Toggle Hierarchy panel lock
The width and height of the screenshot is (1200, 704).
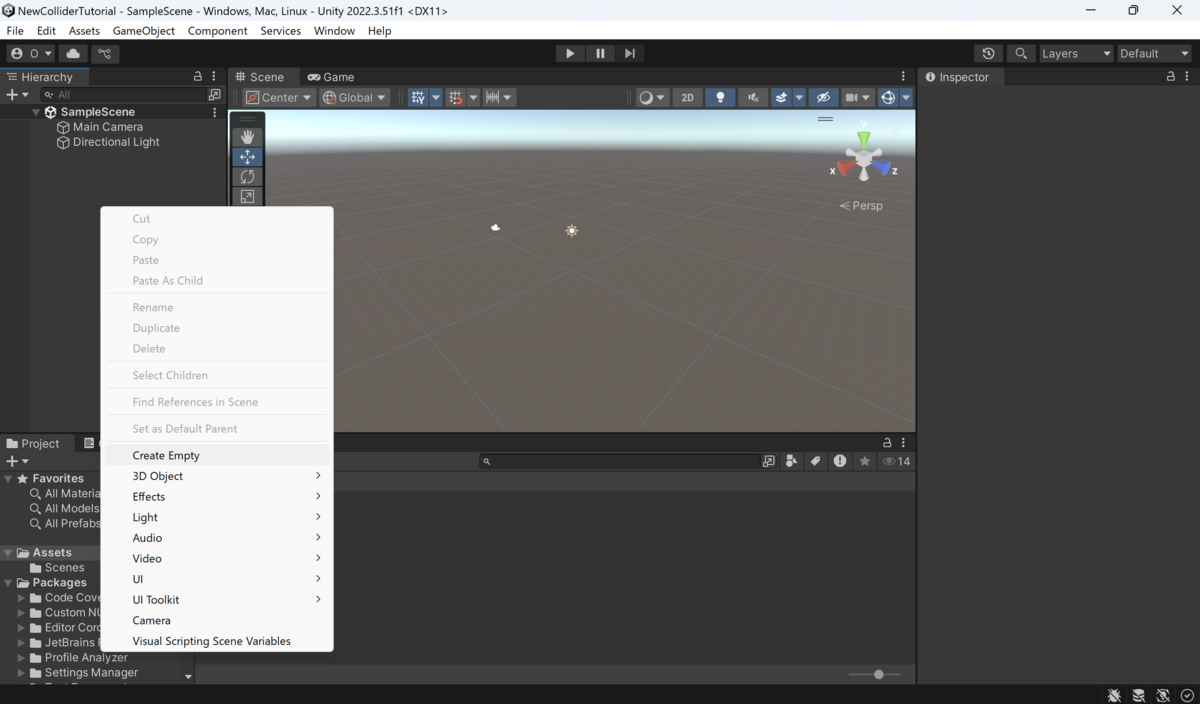[x=198, y=76]
